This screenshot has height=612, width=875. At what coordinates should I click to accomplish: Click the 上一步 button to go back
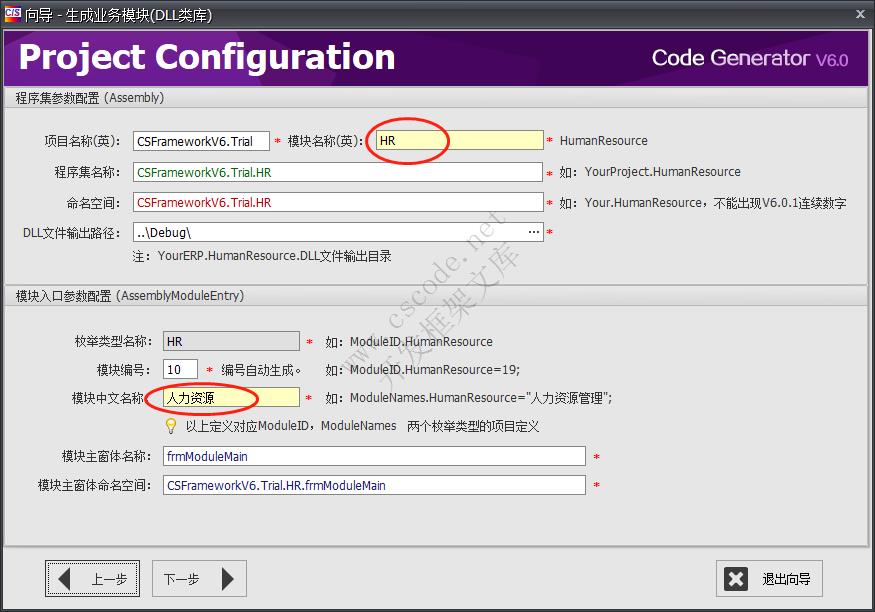[93, 578]
